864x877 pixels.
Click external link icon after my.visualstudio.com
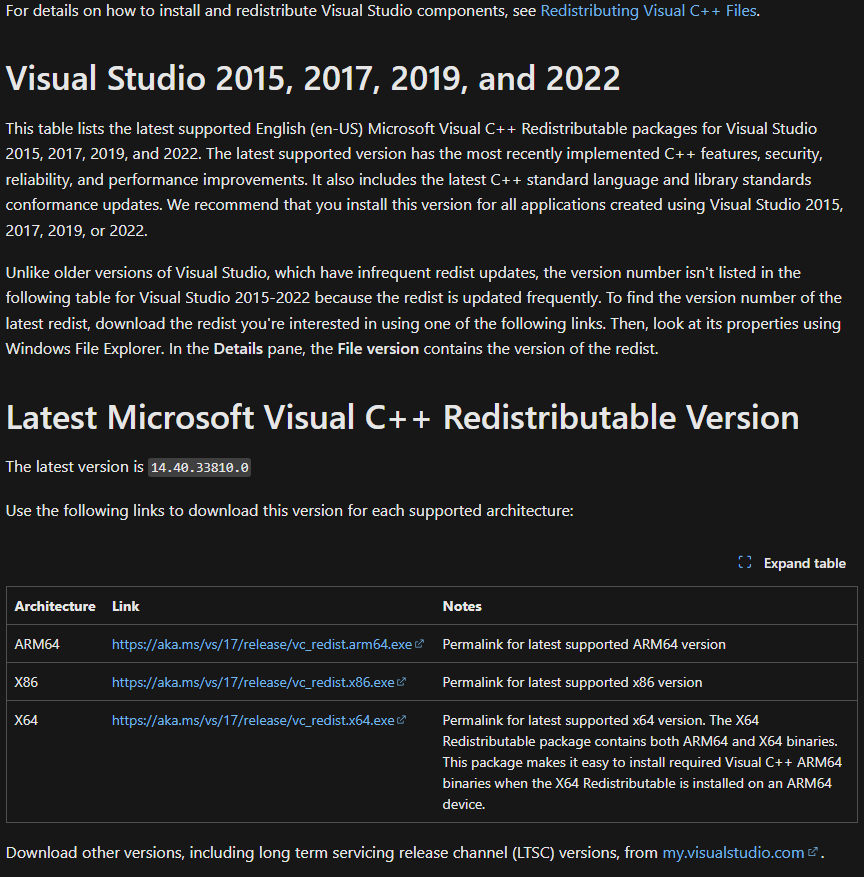813,852
